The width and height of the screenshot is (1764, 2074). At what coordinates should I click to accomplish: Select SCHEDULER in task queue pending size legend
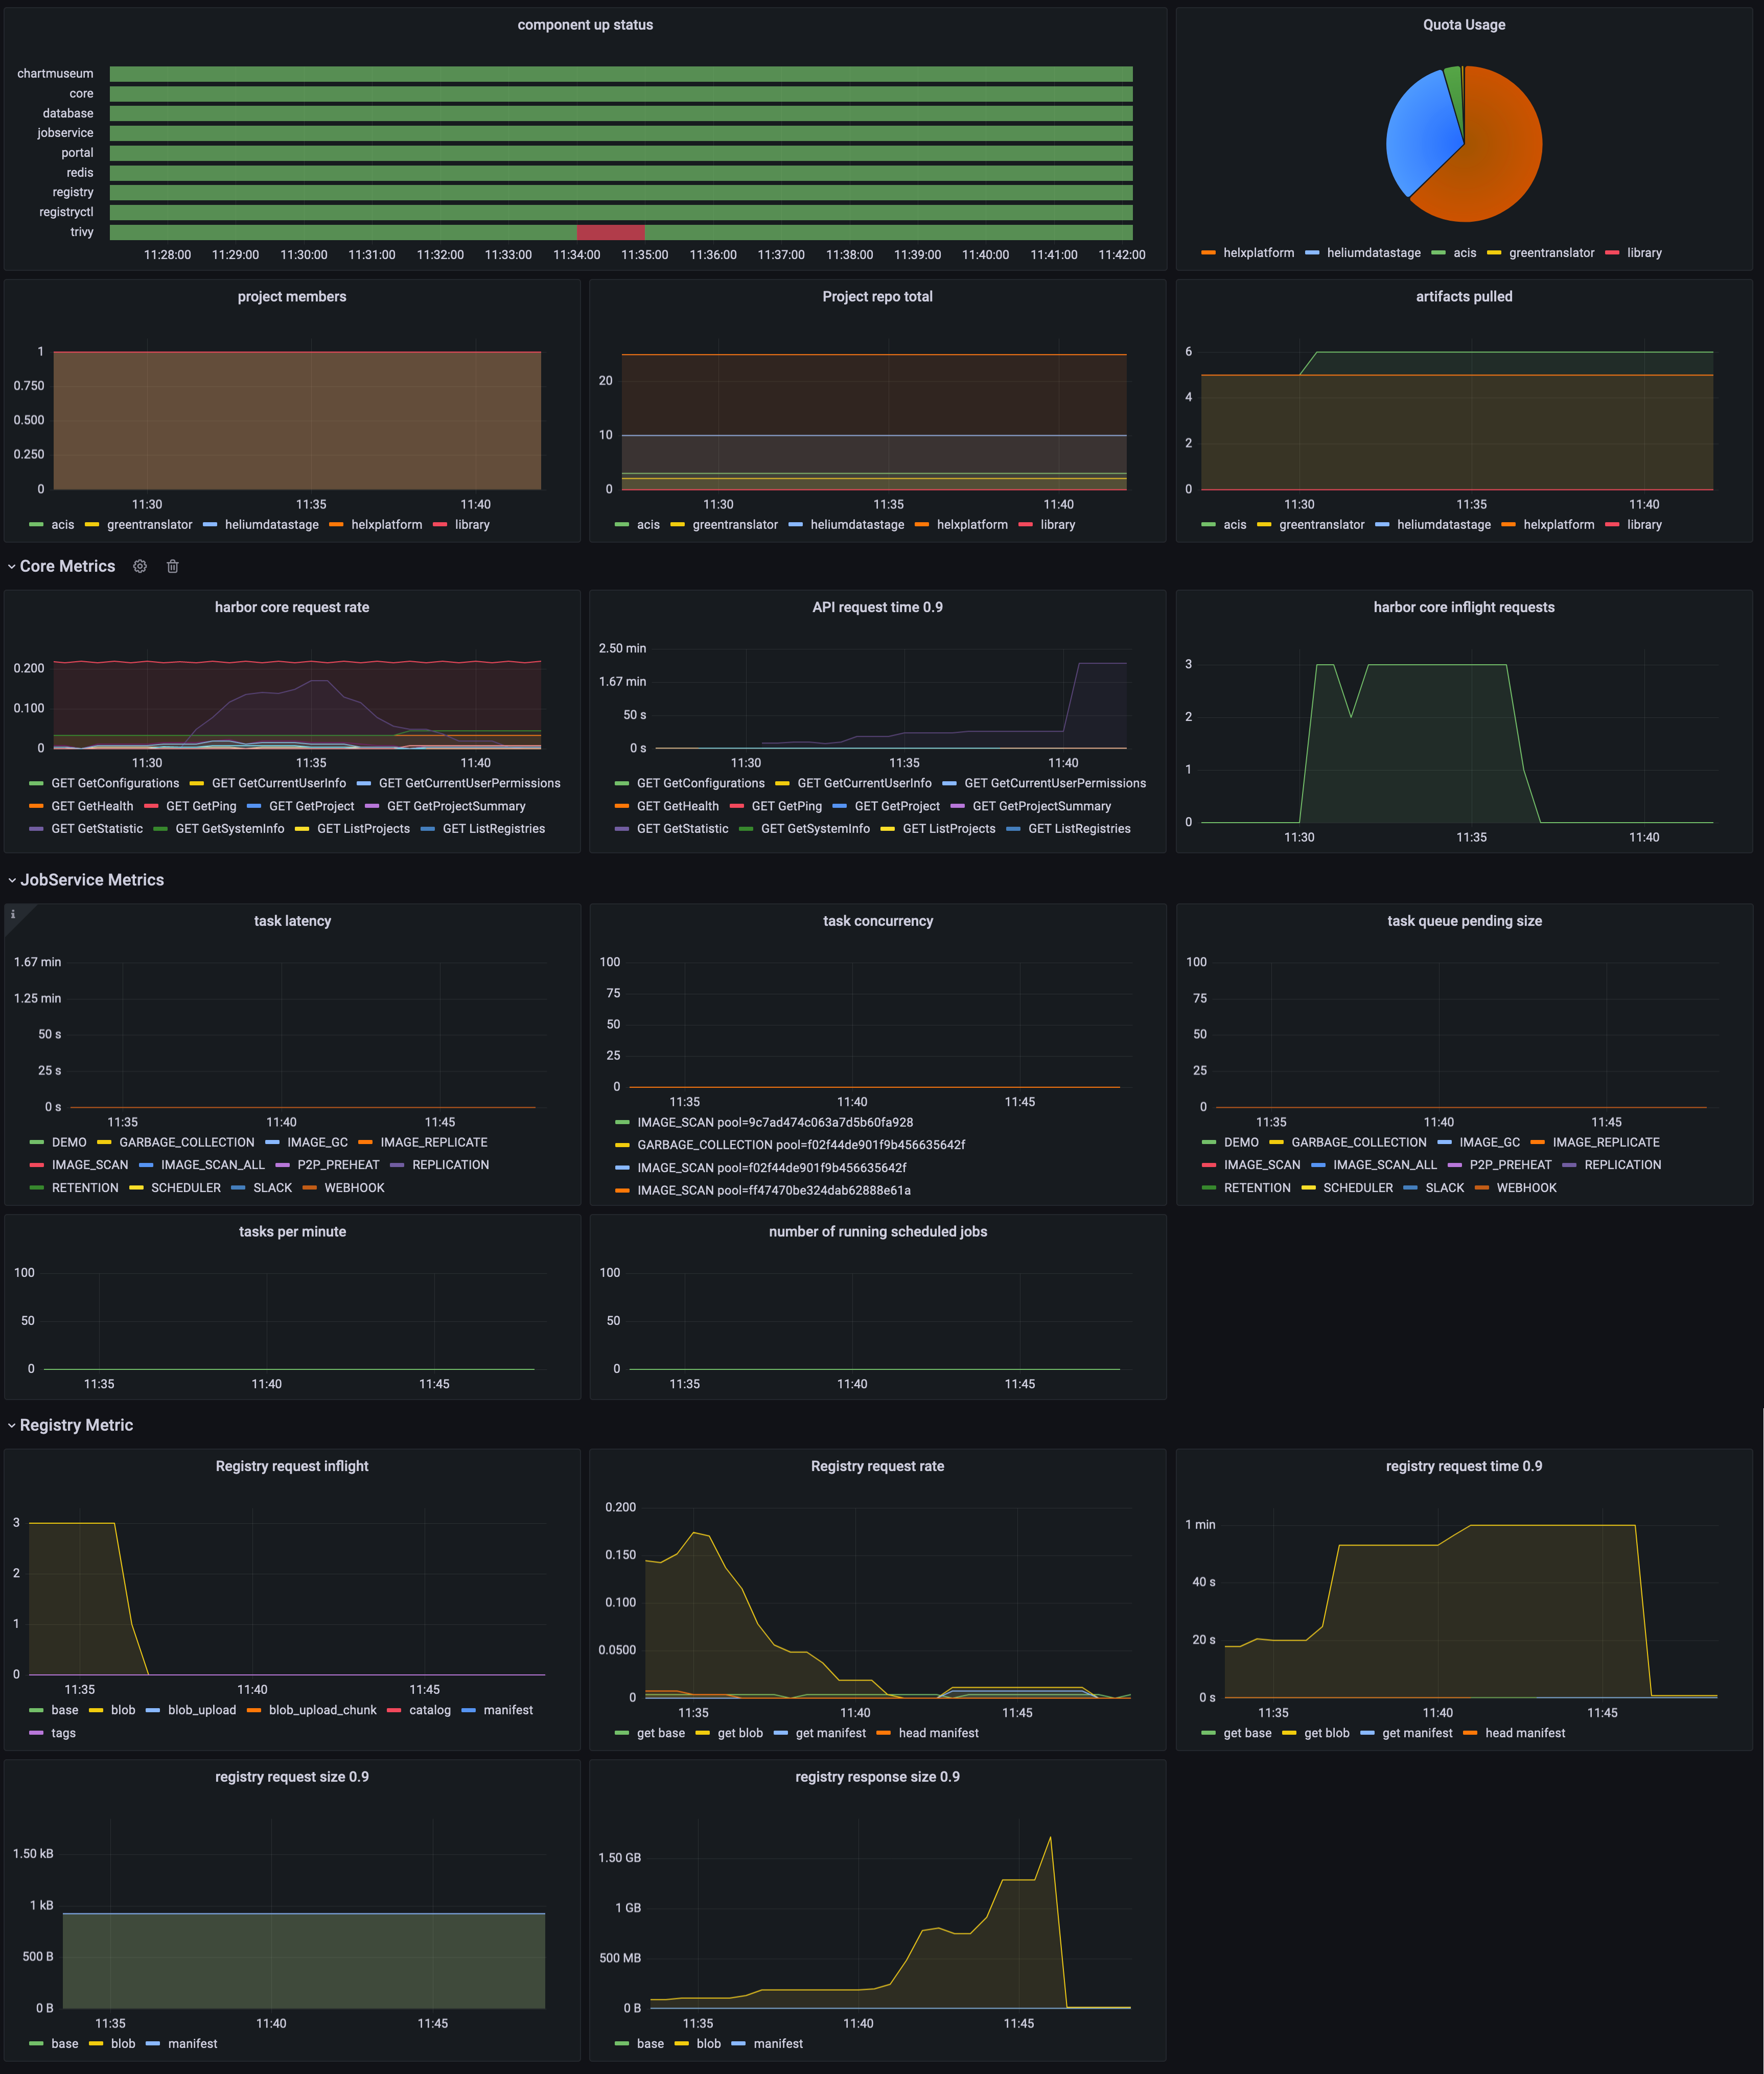(x=1358, y=1188)
